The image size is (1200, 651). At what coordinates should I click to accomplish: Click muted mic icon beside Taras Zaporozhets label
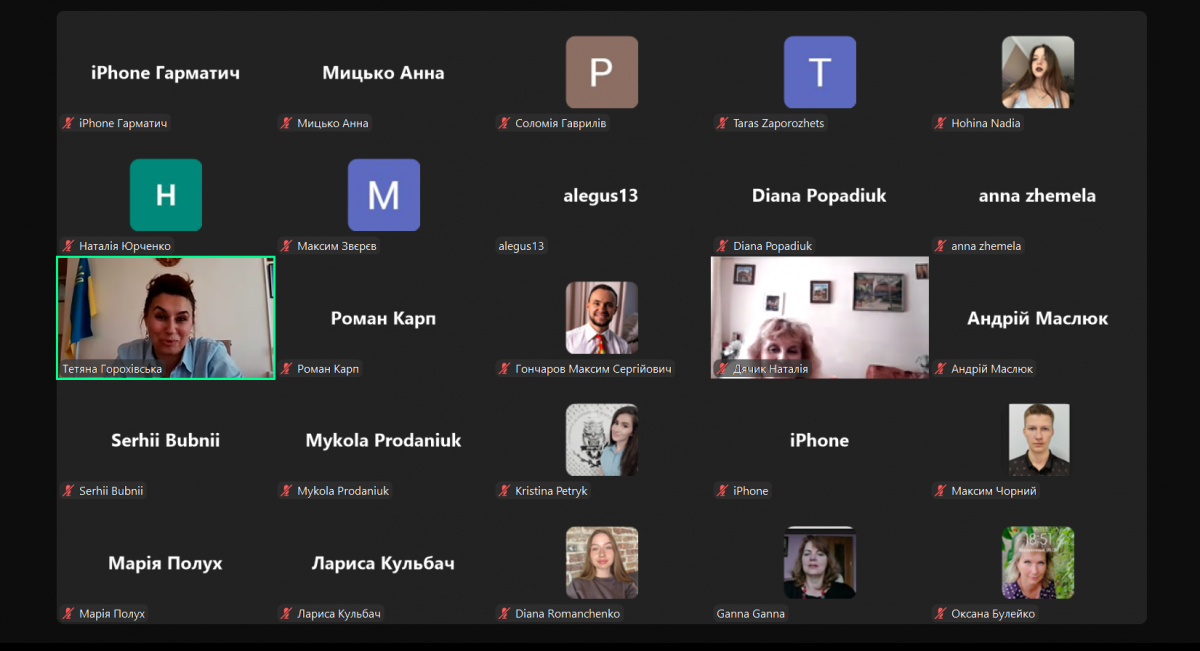pyautogui.click(x=722, y=123)
